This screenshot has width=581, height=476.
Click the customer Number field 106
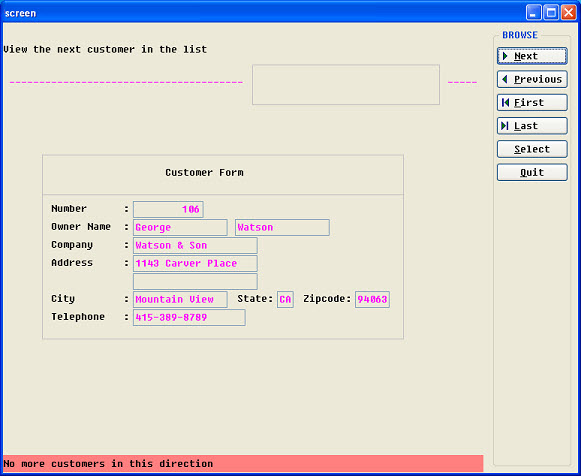coord(168,209)
